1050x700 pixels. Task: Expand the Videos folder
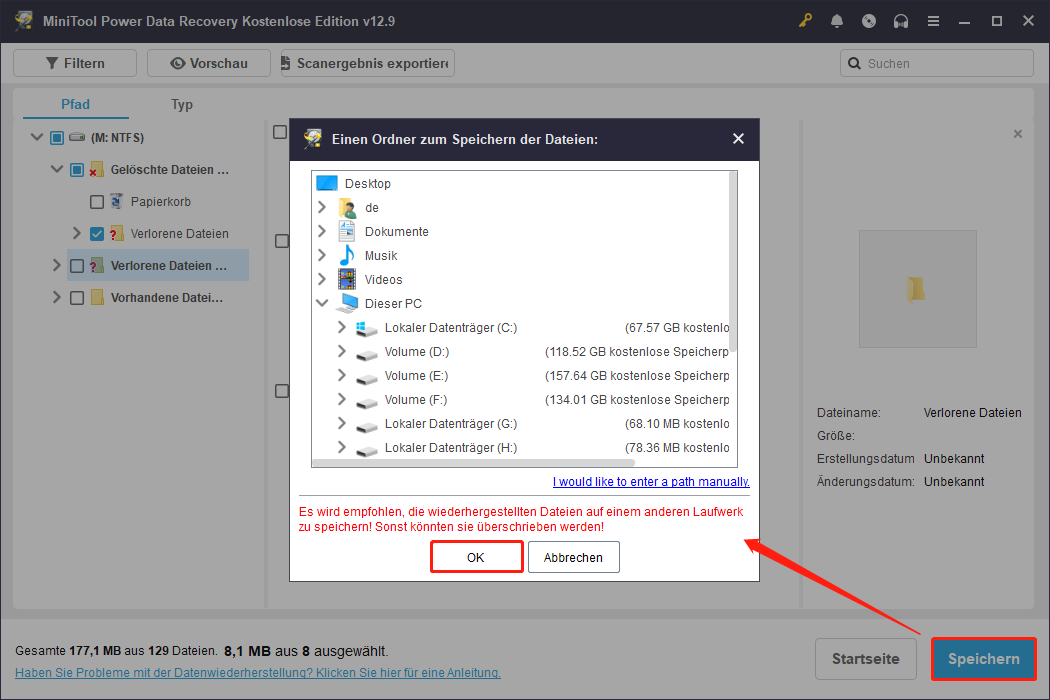coord(322,279)
